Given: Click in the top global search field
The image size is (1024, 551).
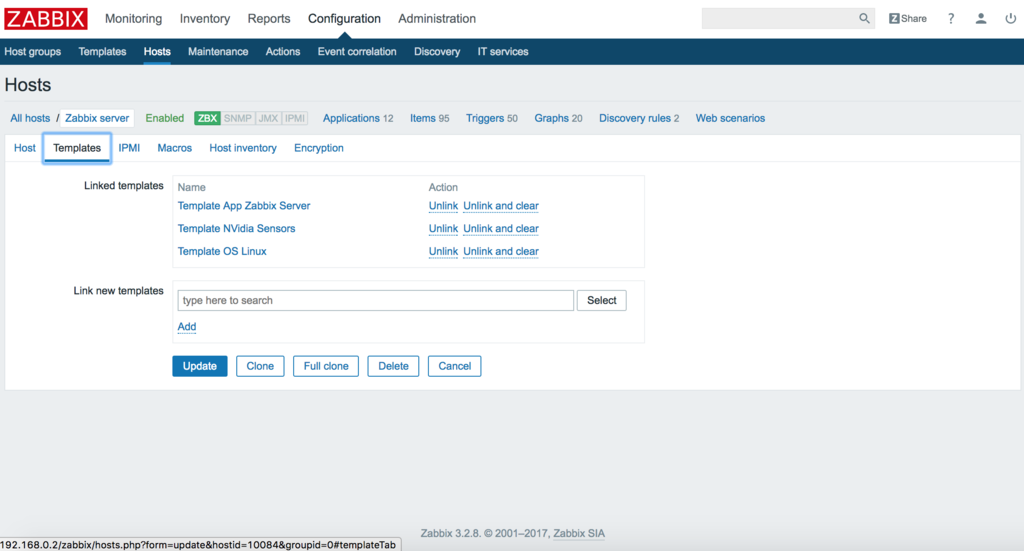Looking at the screenshot, I should 780,18.
